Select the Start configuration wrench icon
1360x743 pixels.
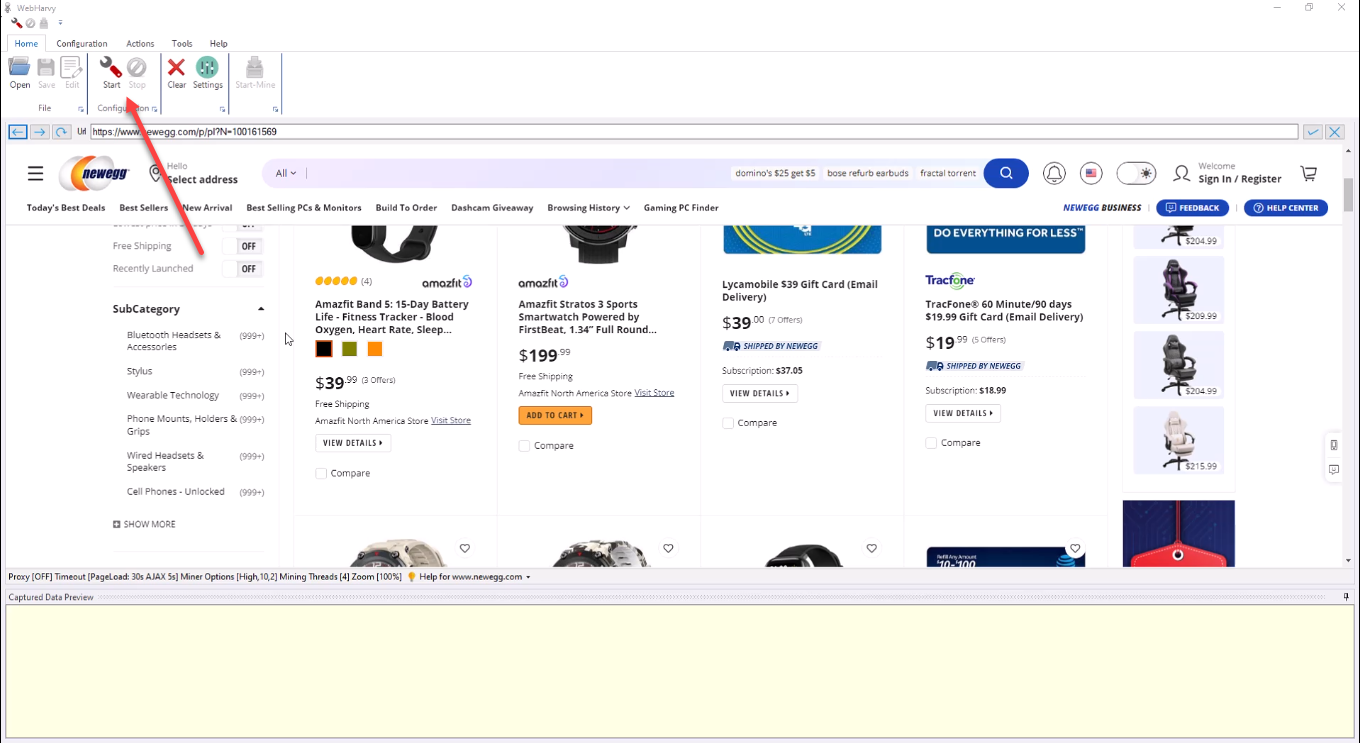[110, 68]
